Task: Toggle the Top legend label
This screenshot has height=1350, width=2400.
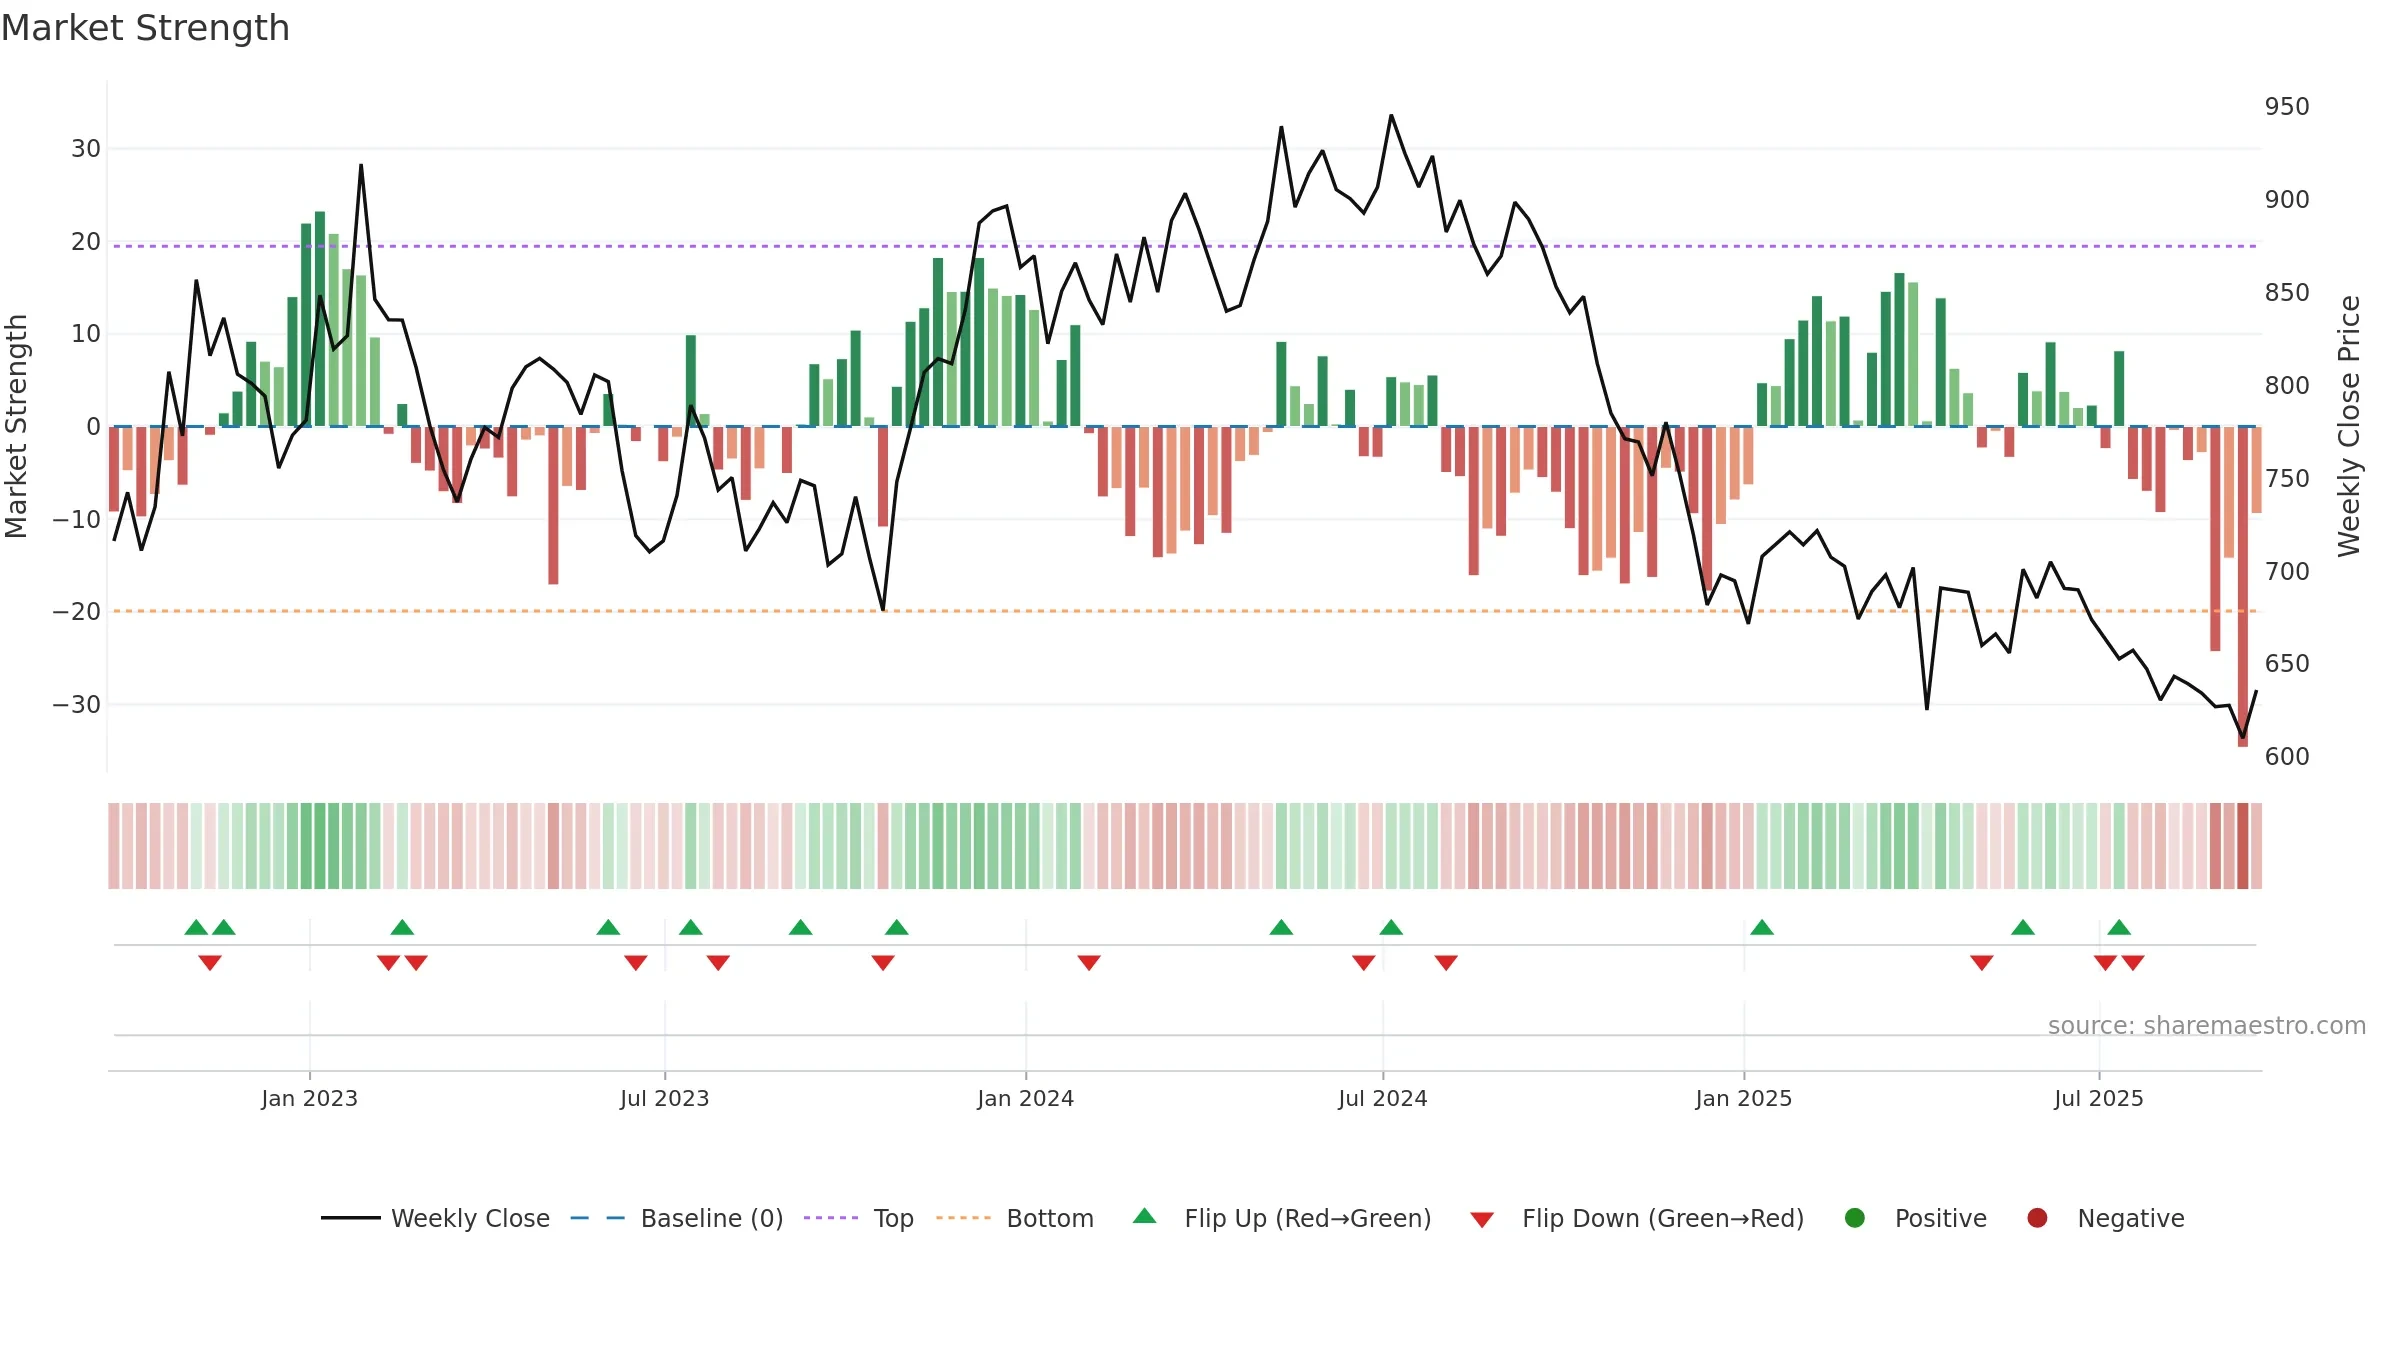Action: pyautogui.click(x=893, y=1218)
